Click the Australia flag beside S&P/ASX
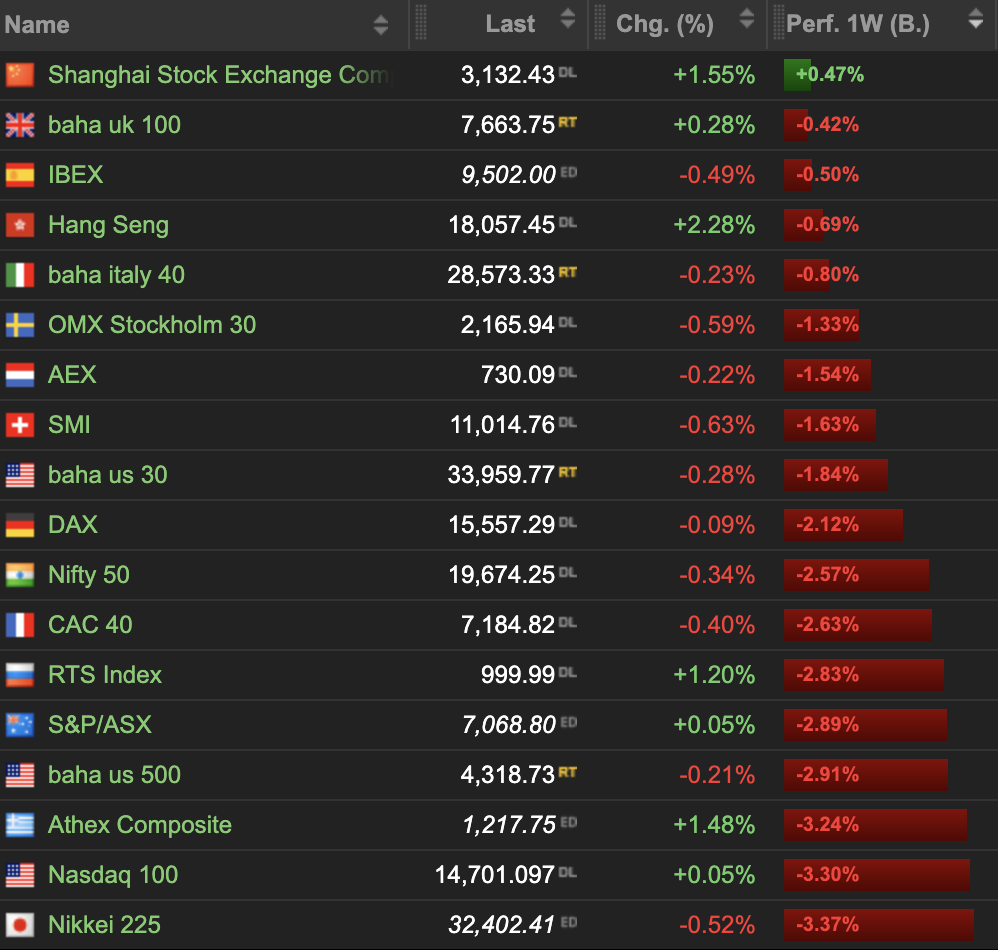Image resolution: width=998 pixels, height=950 pixels. [x=20, y=725]
